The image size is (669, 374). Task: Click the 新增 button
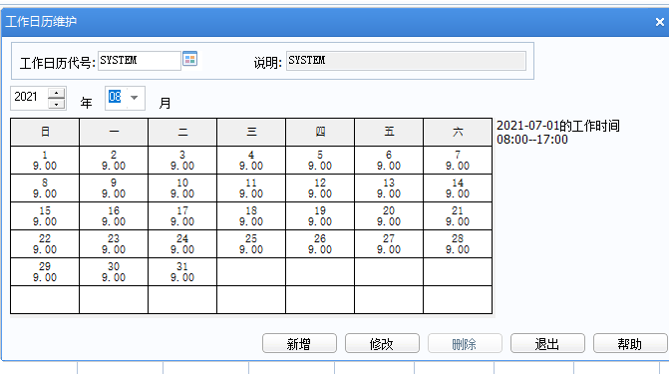(299, 343)
